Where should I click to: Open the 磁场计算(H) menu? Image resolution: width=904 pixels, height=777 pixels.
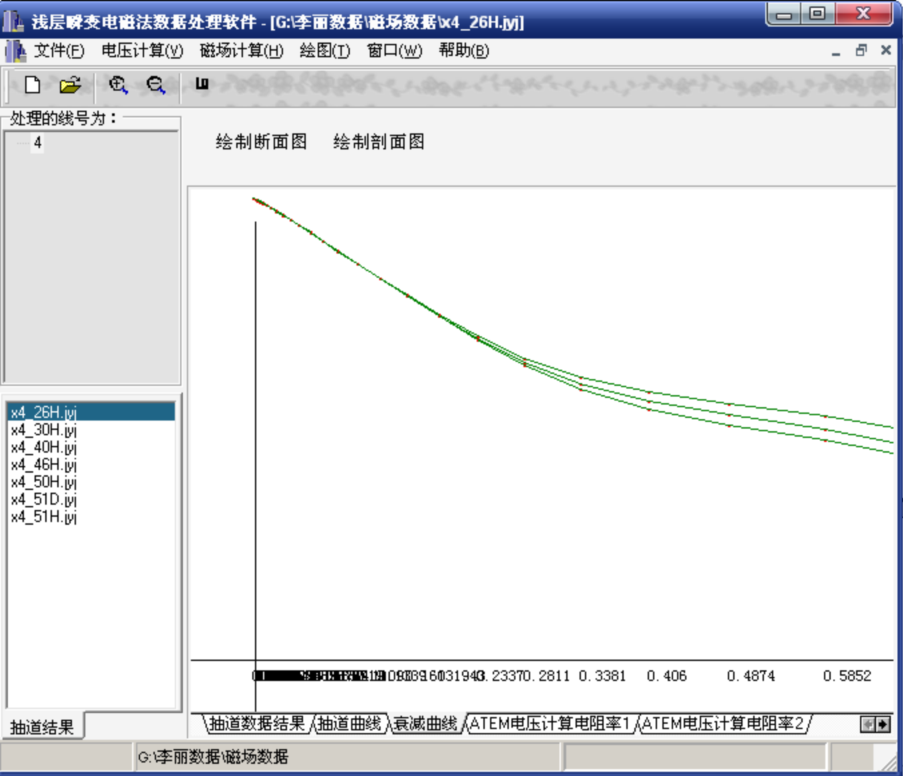[x=241, y=51]
